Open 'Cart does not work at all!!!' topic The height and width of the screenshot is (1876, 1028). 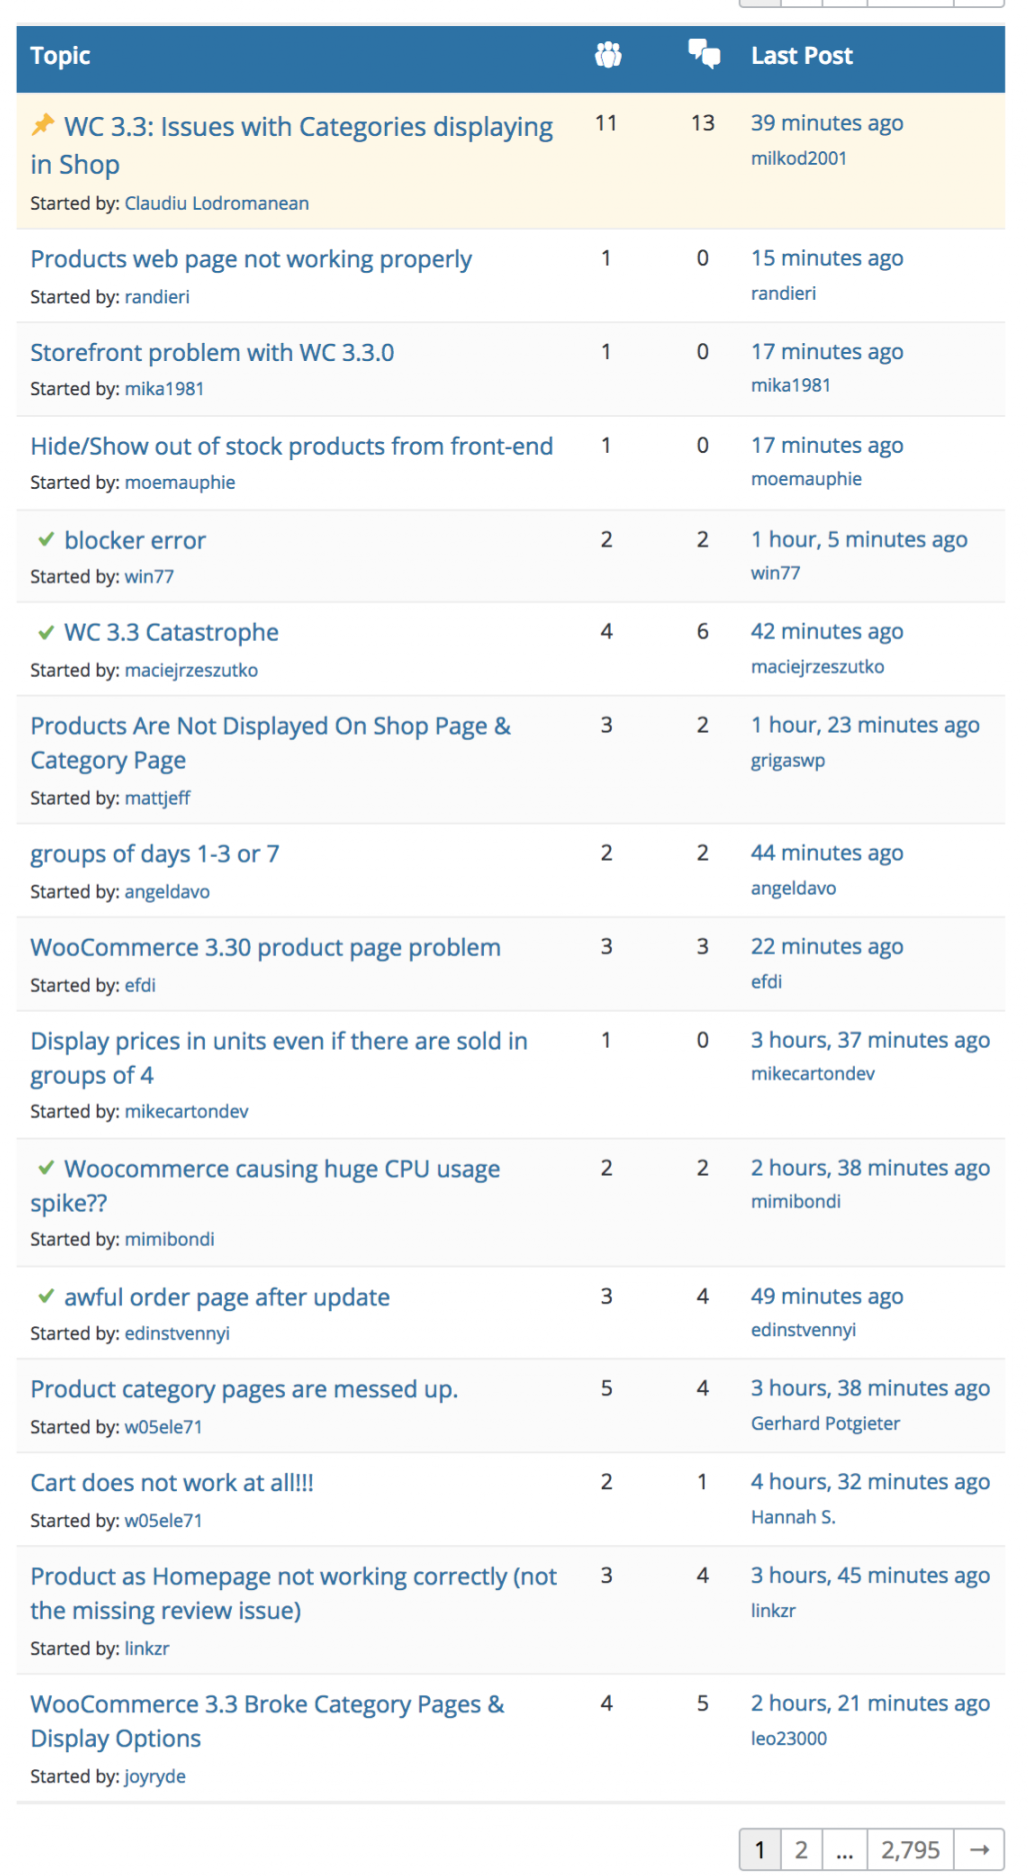pos(172,1482)
